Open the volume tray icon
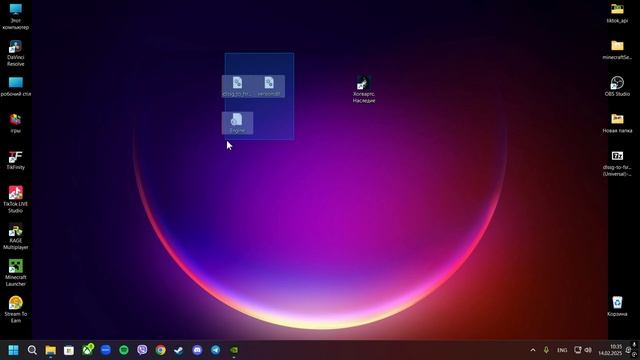640x360 pixels. (588, 350)
